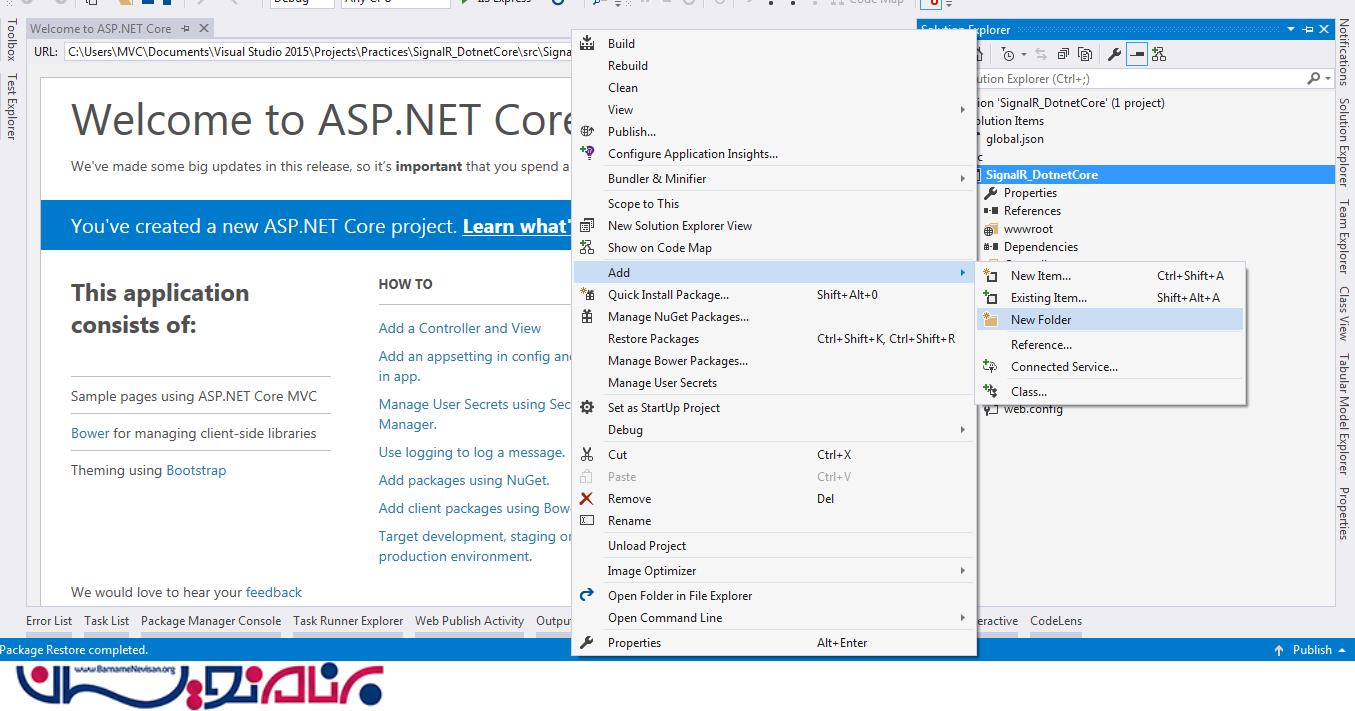Screen dimensions: 1355x711
Task: Click the icon beside Manage NuGet Packages
Action: [587, 317]
